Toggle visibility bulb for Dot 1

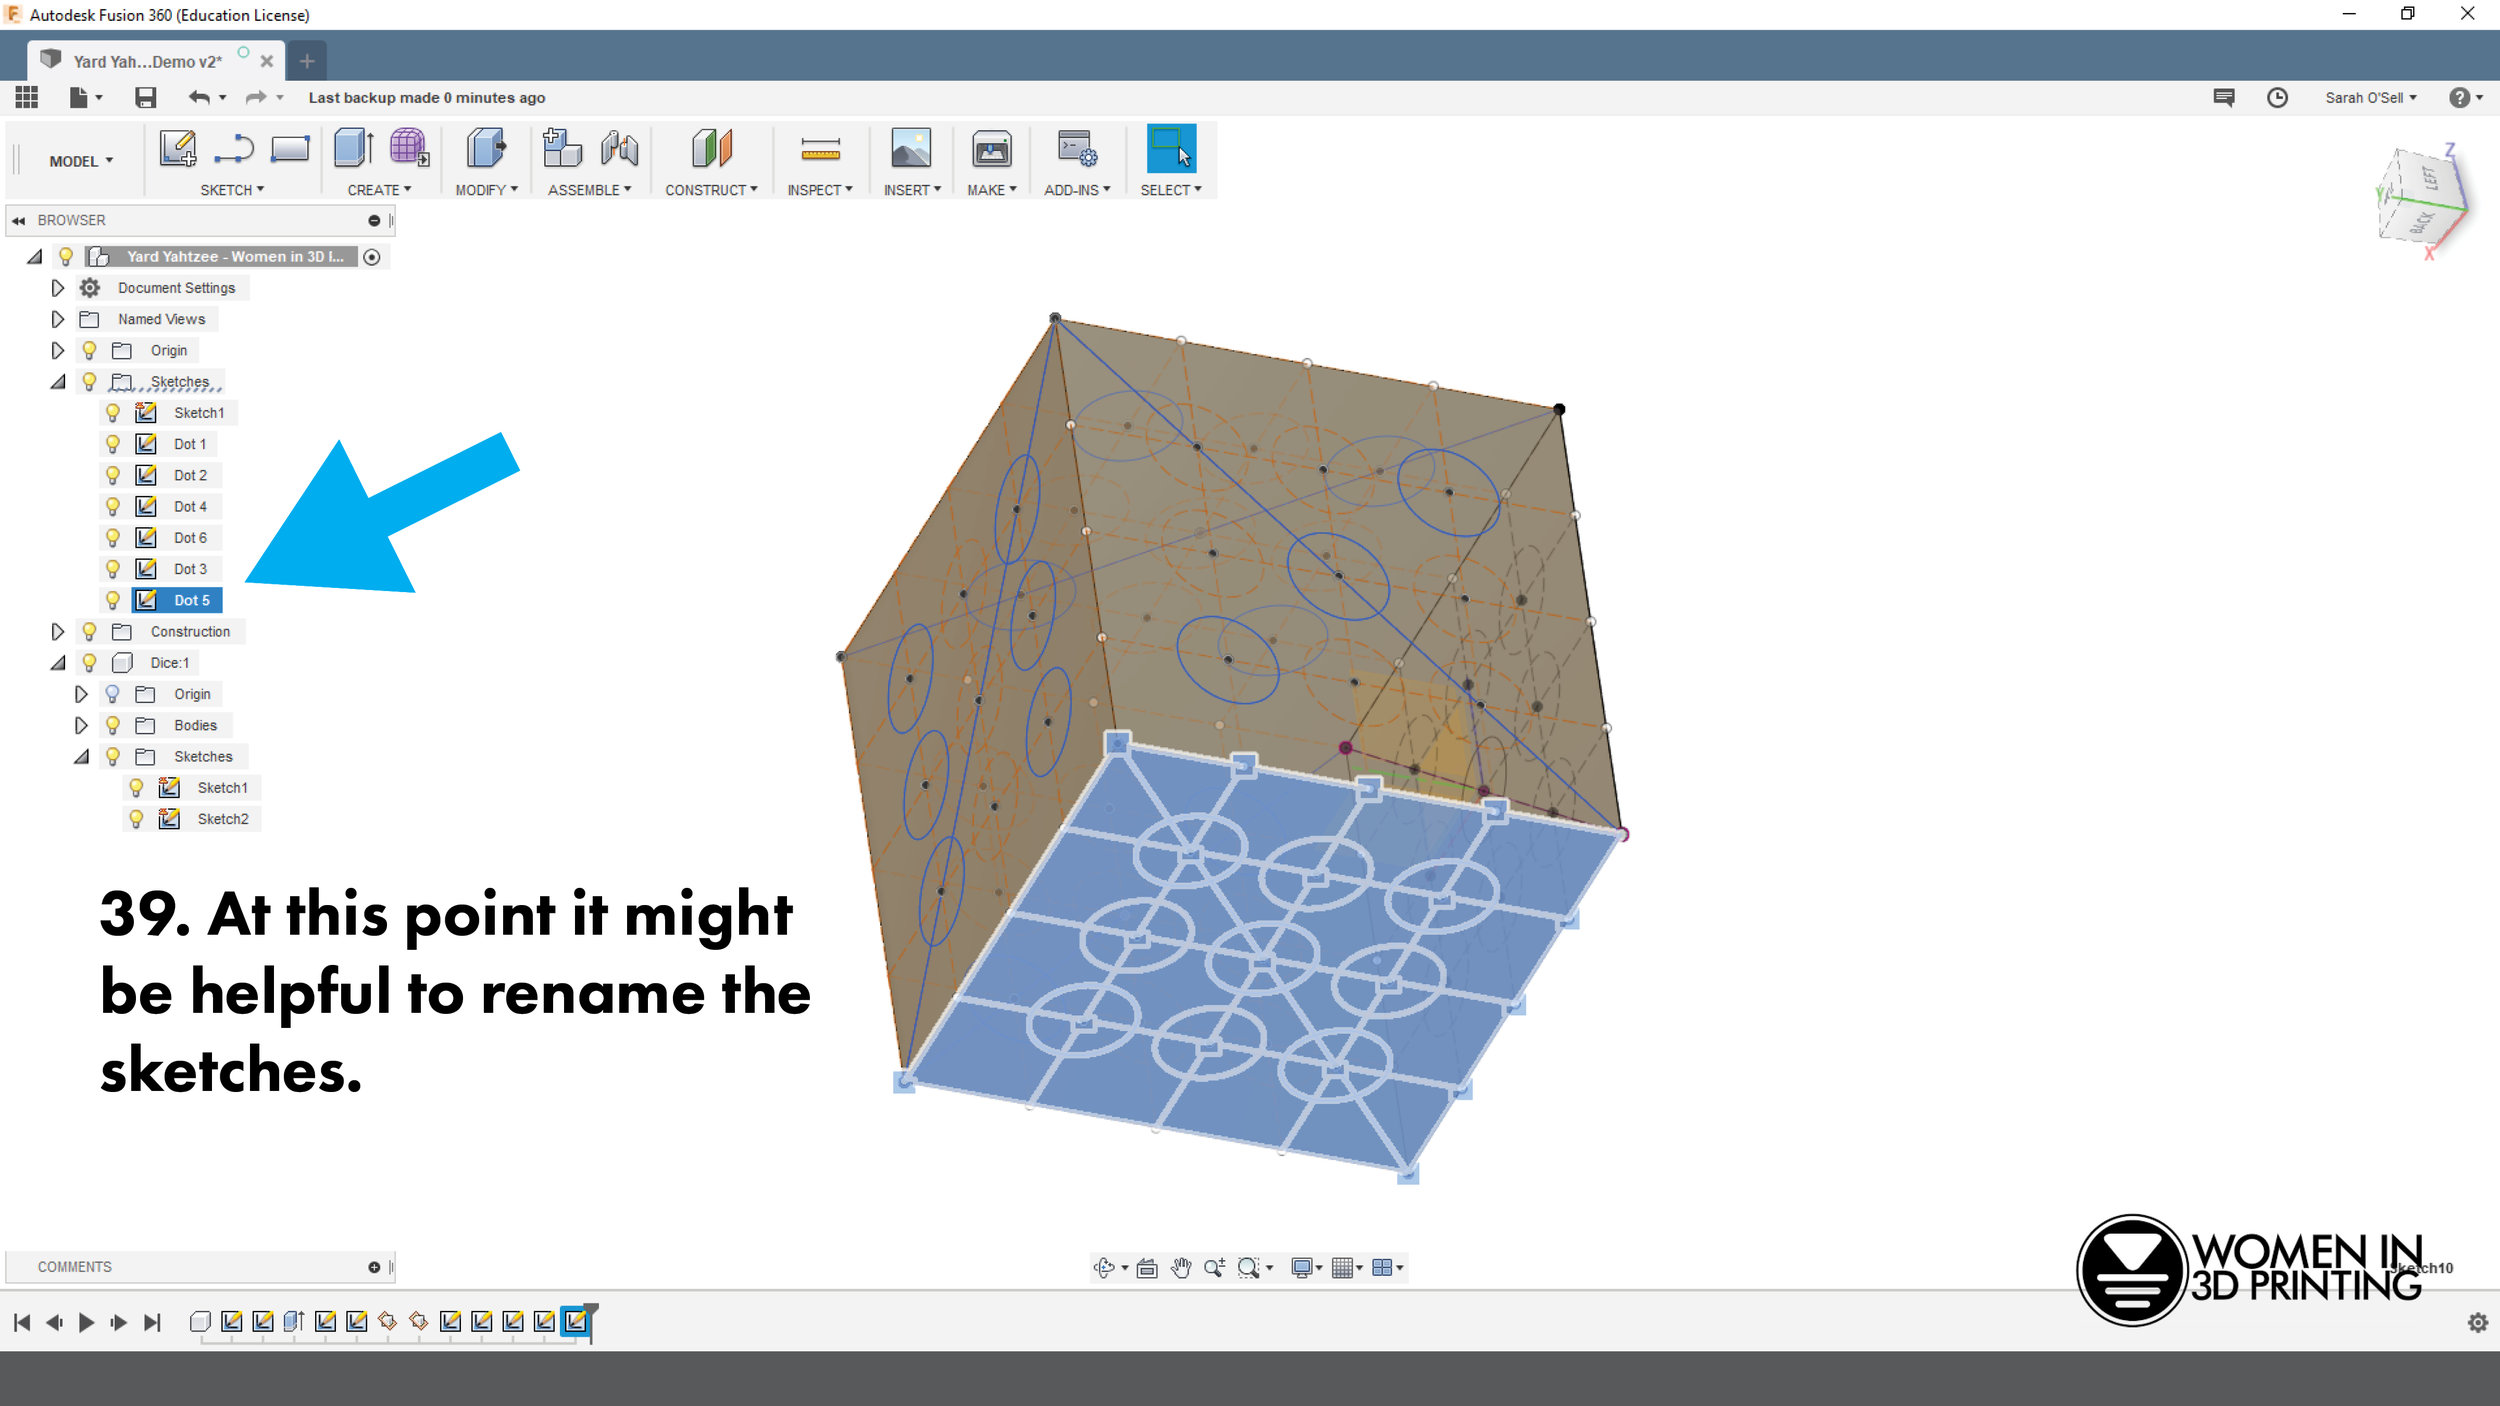113,444
